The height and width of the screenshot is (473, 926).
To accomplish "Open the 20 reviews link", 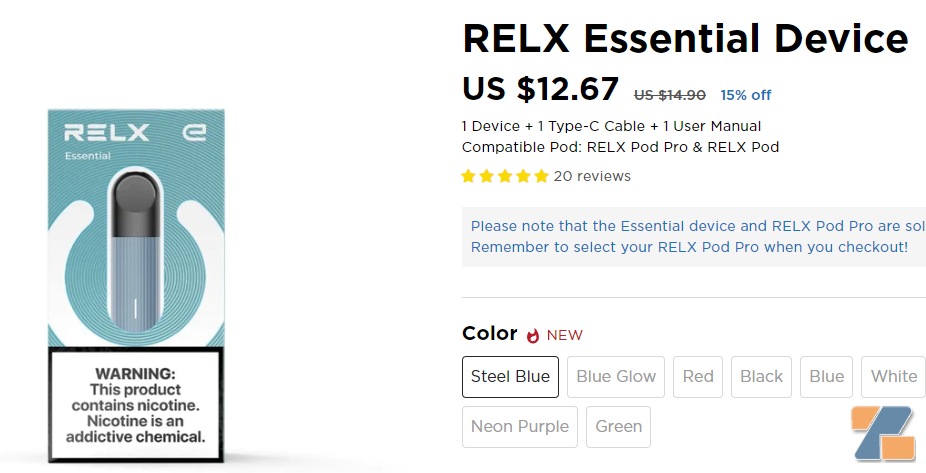I will pyautogui.click(x=592, y=176).
